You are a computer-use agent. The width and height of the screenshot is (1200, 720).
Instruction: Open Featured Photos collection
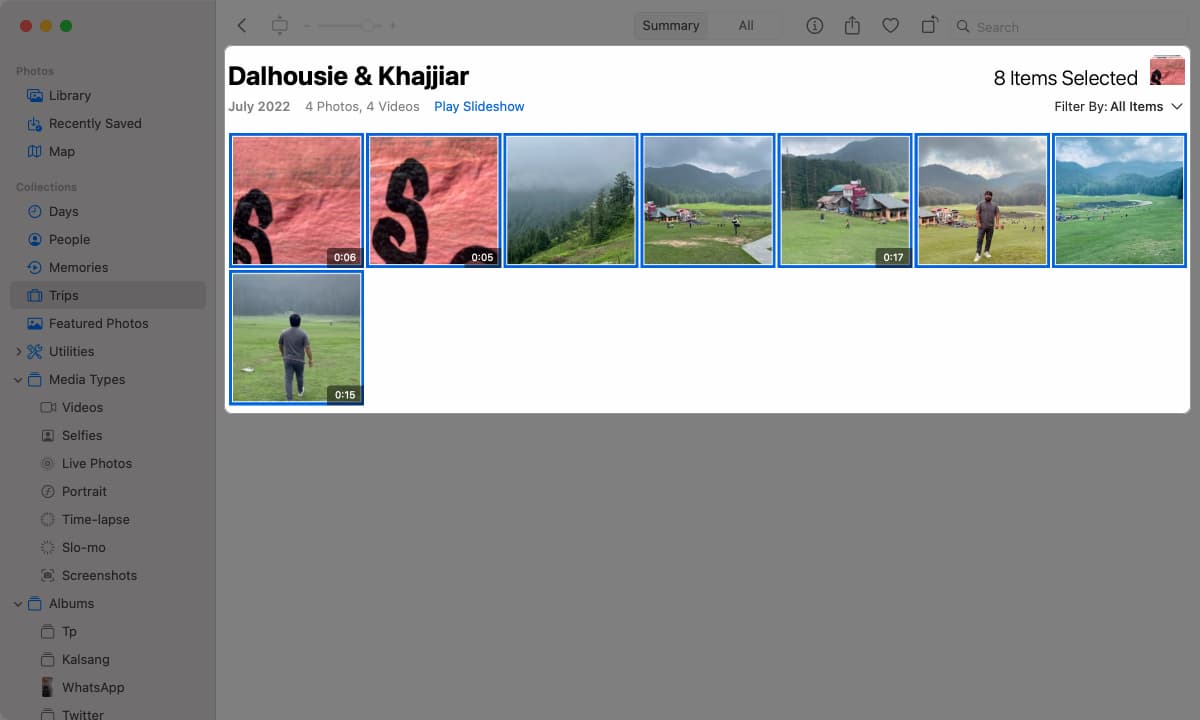coord(108,324)
